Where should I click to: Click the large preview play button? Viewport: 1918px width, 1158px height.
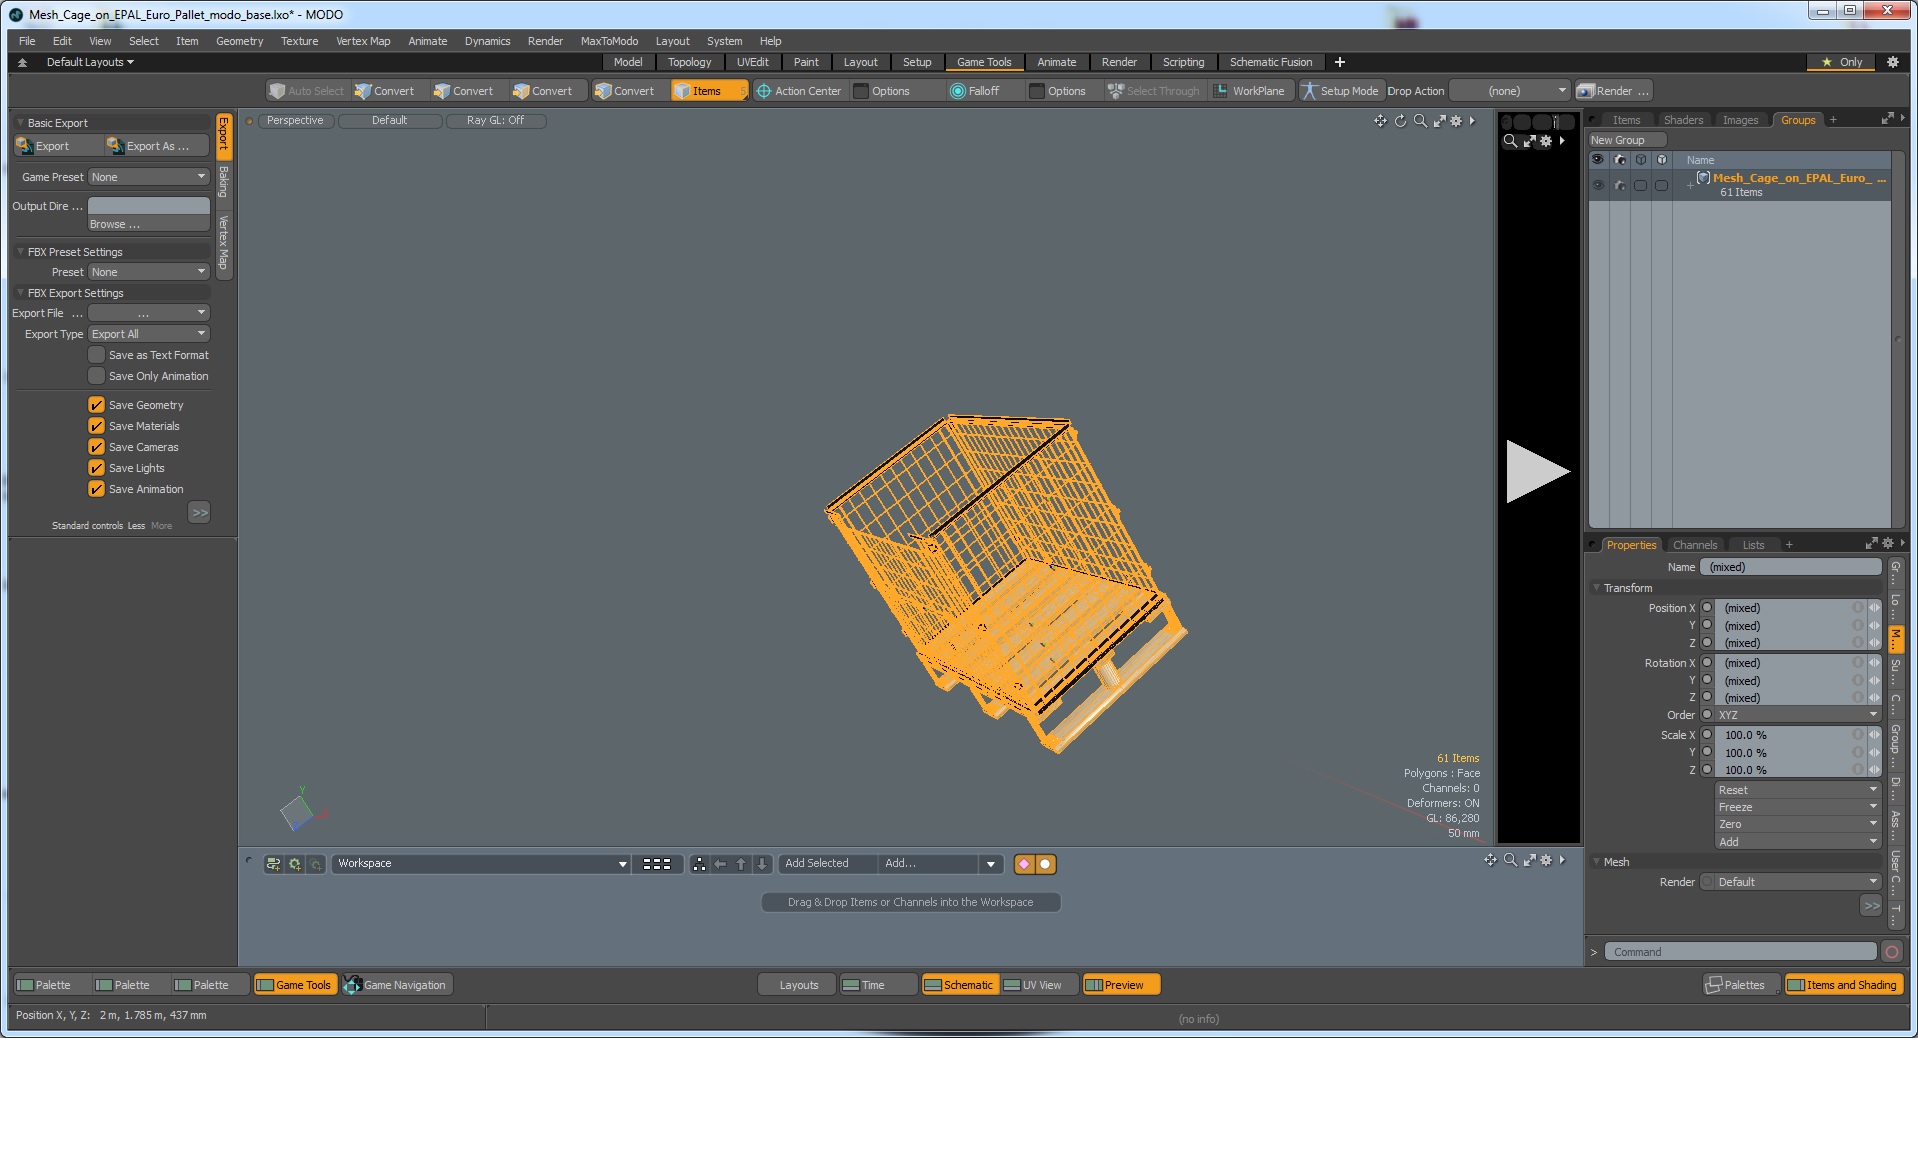(x=1537, y=471)
